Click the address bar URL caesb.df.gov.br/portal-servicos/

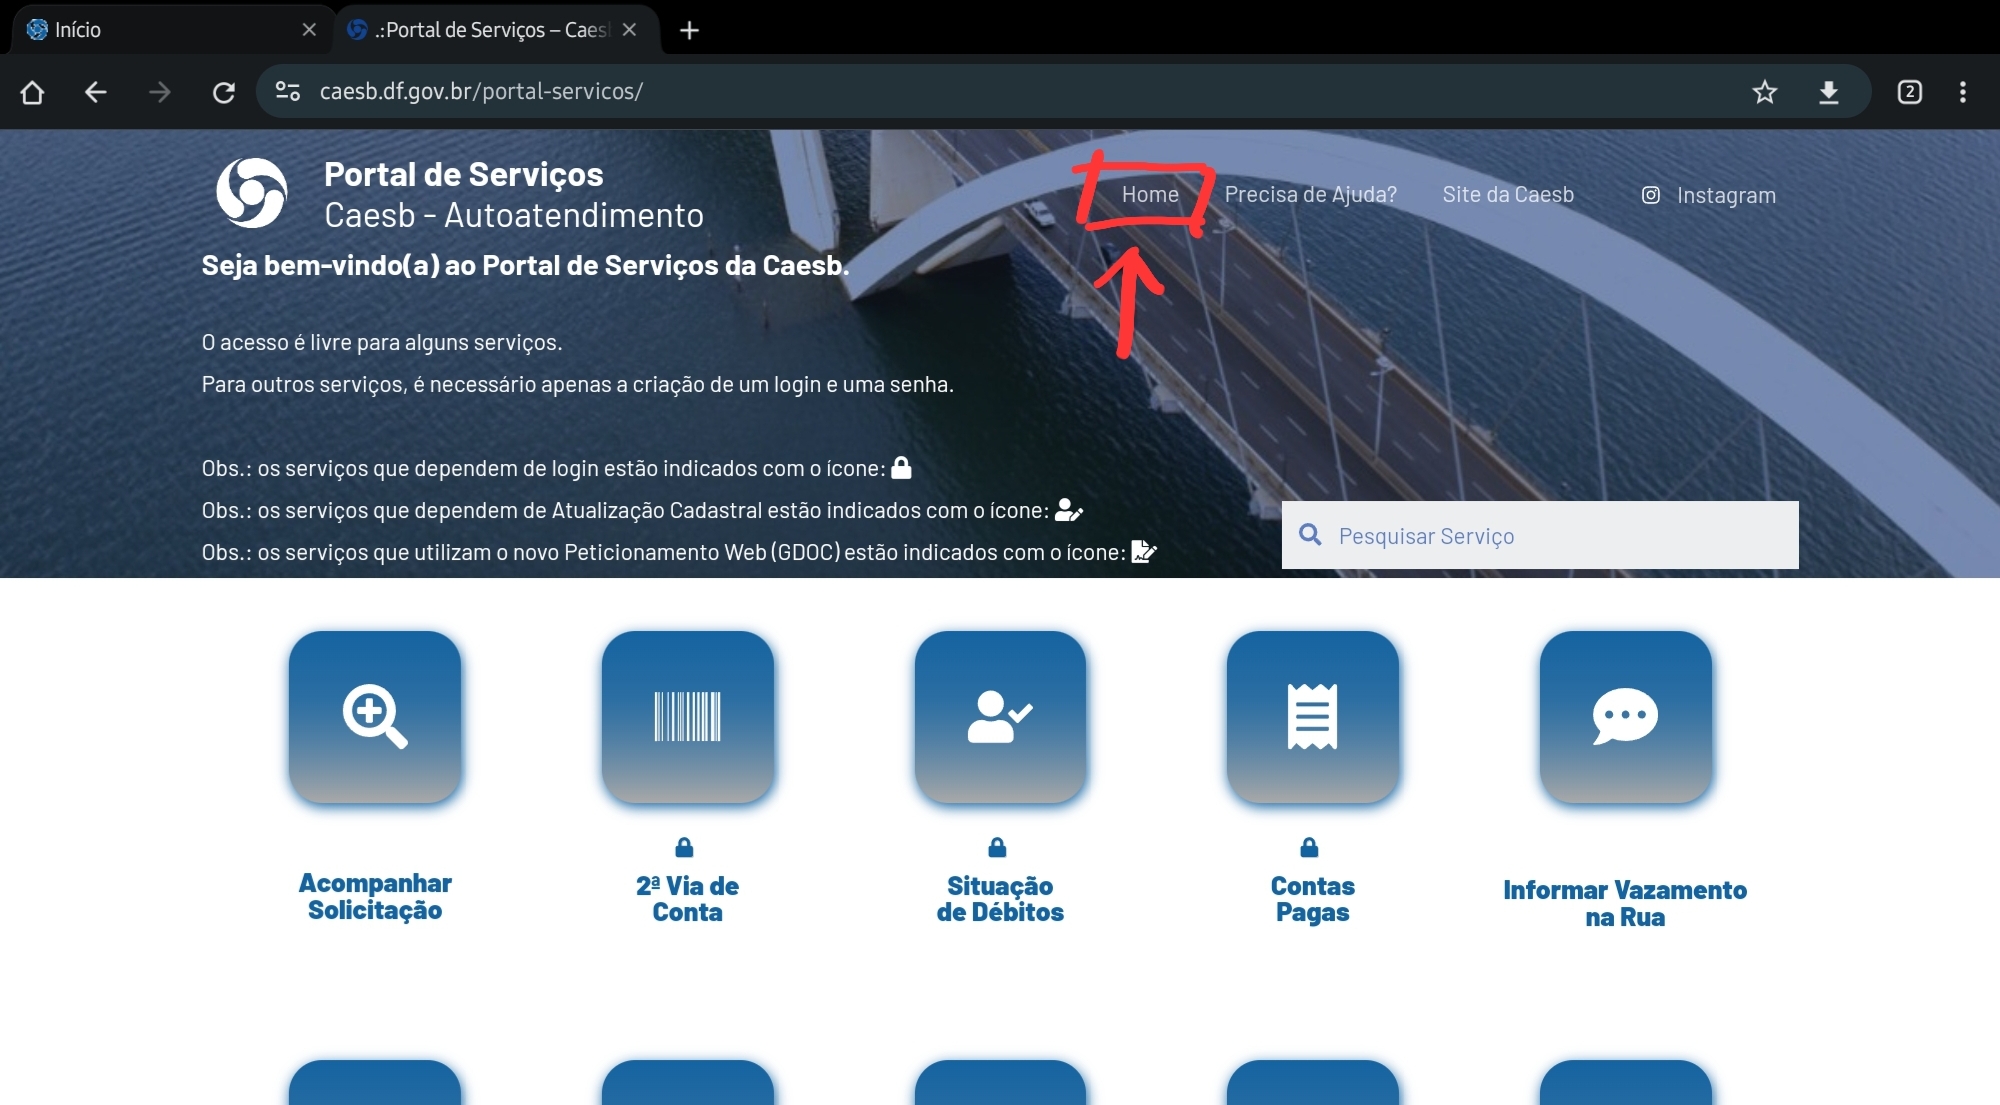[481, 91]
